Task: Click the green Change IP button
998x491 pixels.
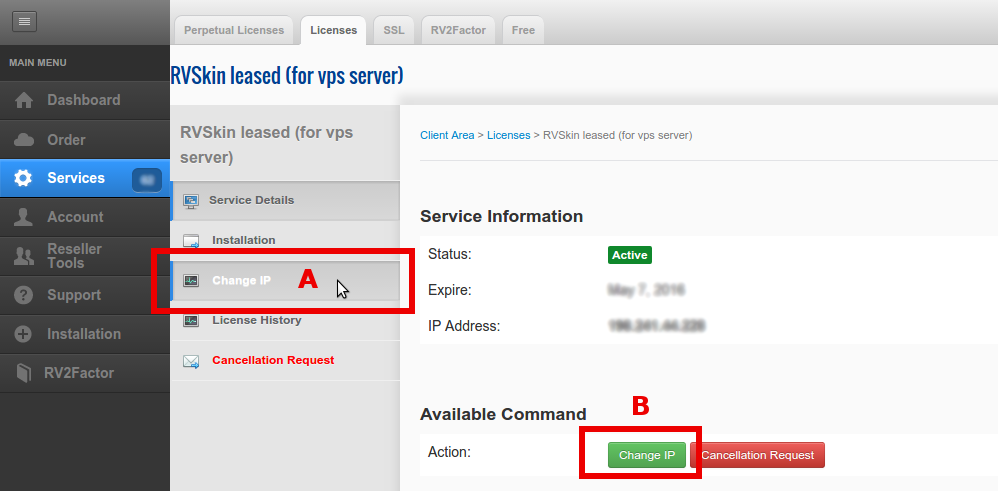Action: click(x=647, y=455)
